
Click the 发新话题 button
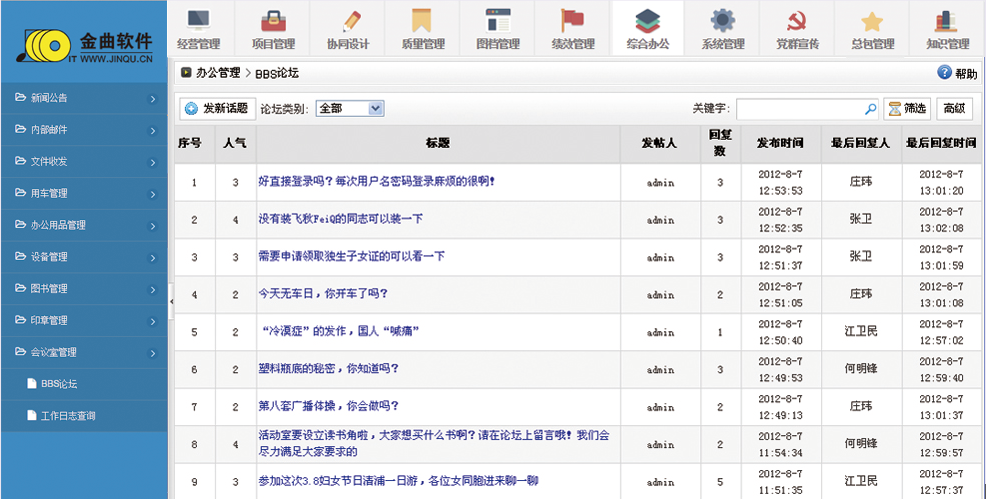click(216, 108)
